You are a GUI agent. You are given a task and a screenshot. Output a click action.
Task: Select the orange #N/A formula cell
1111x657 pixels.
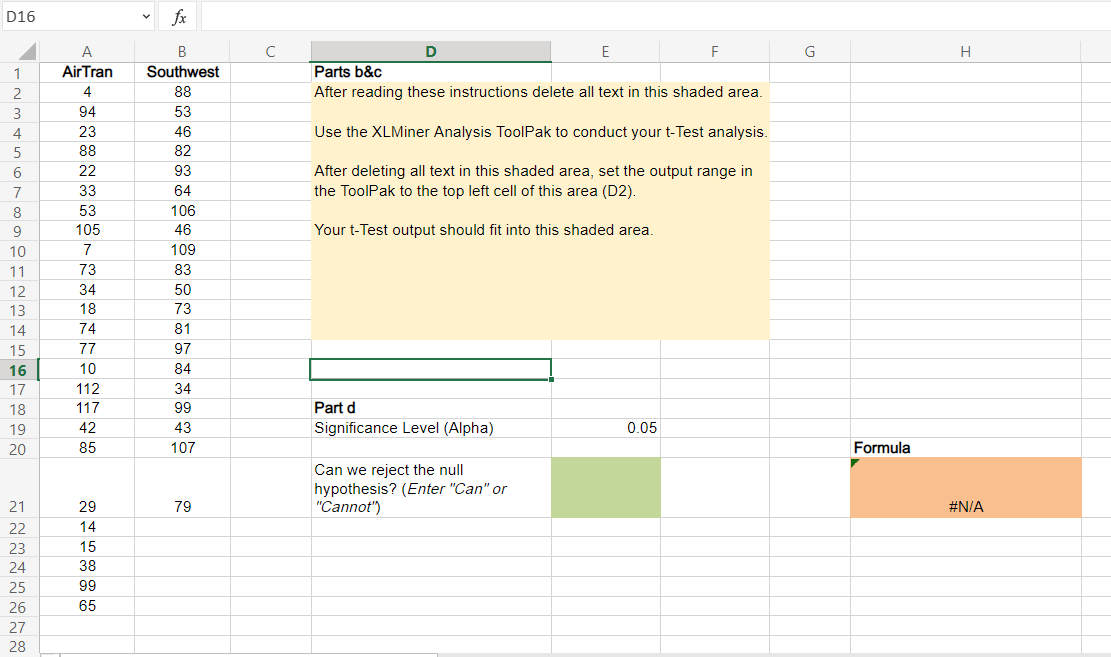(966, 488)
